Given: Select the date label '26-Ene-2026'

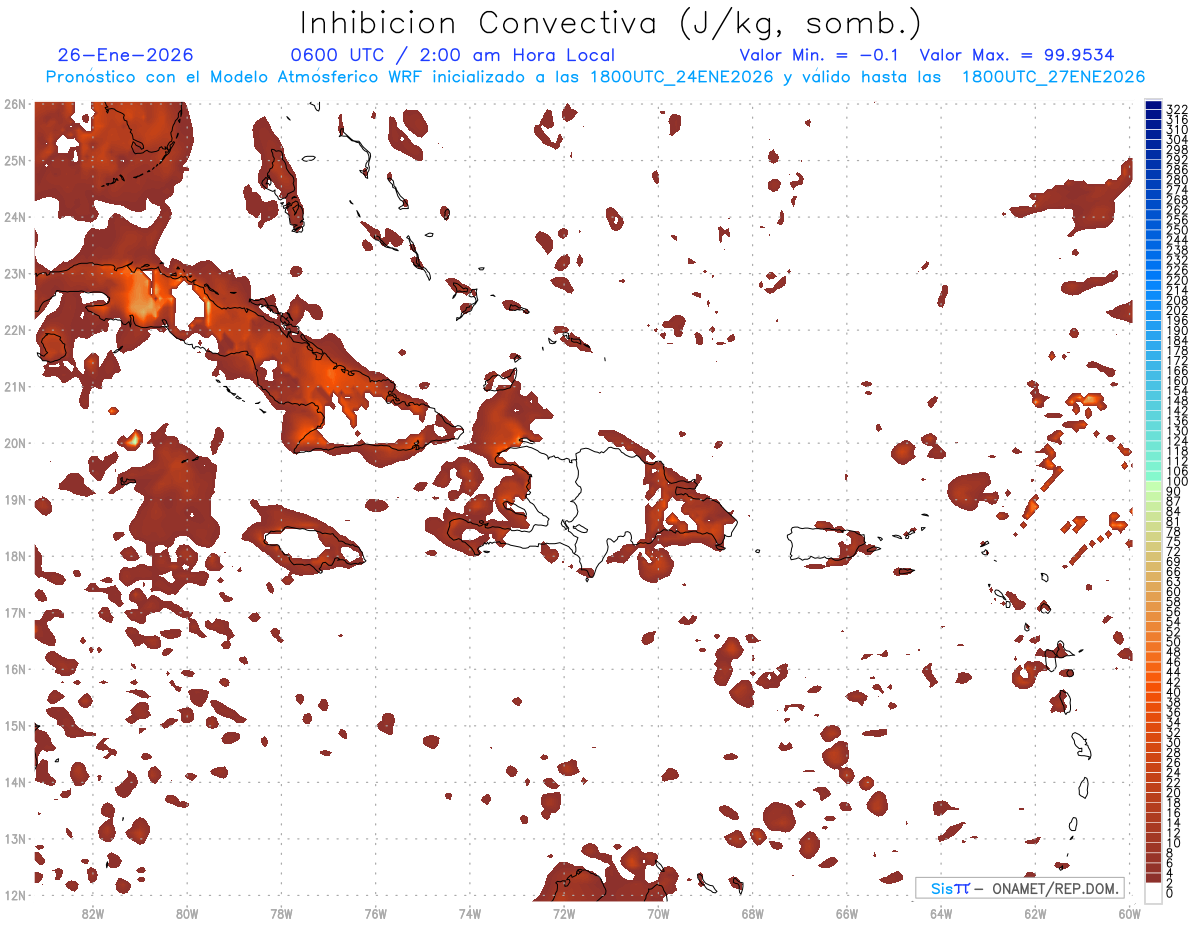Looking at the screenshot, I should (x=126, y=56).
